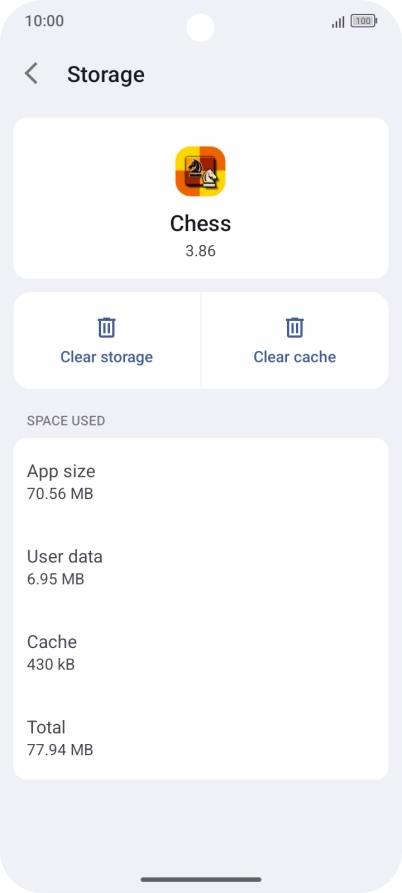Tap the Chess app name text
This screenshot has width=402, height=893.
pos(200,223)
